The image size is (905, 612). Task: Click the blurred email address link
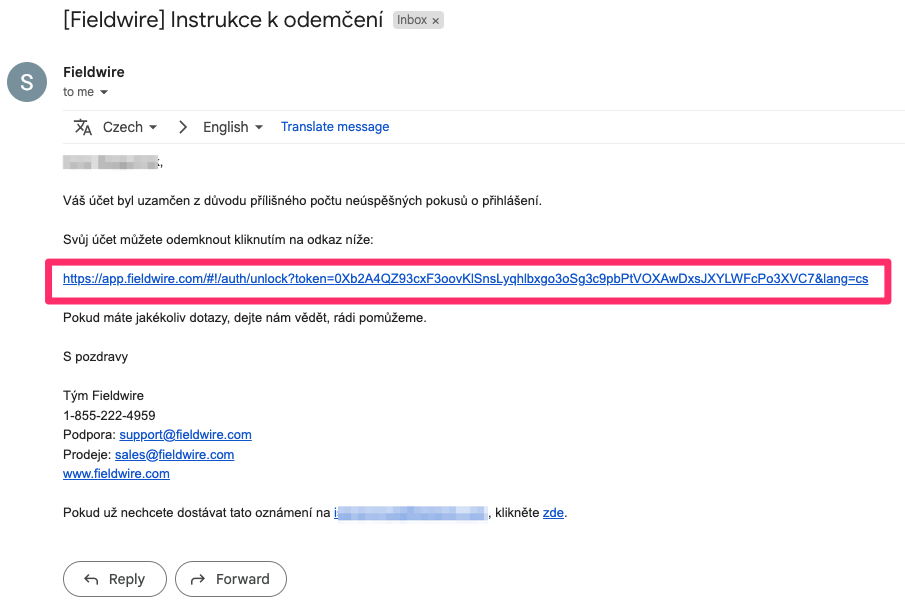411,513
